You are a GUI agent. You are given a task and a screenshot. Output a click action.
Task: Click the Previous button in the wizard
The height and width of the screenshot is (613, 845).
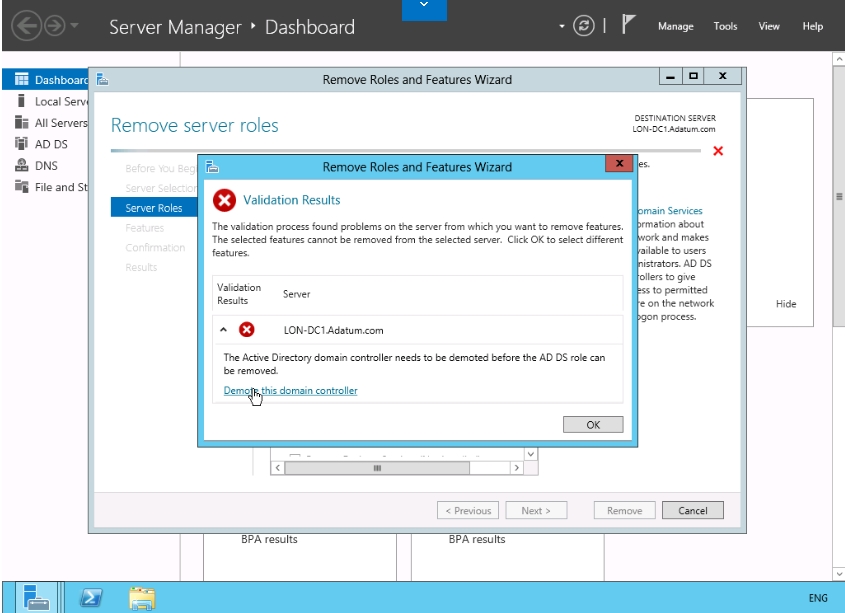pos(468,510)
